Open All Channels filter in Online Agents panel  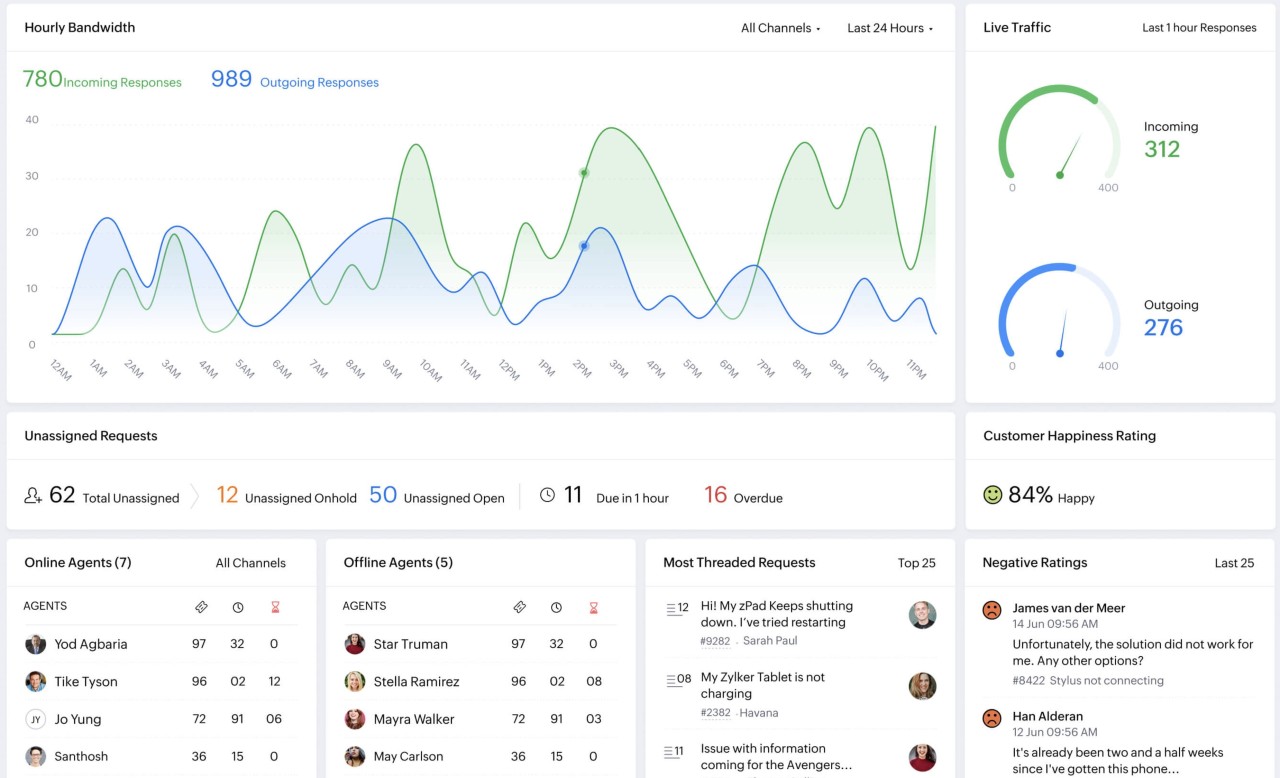(x=250, y=562)
